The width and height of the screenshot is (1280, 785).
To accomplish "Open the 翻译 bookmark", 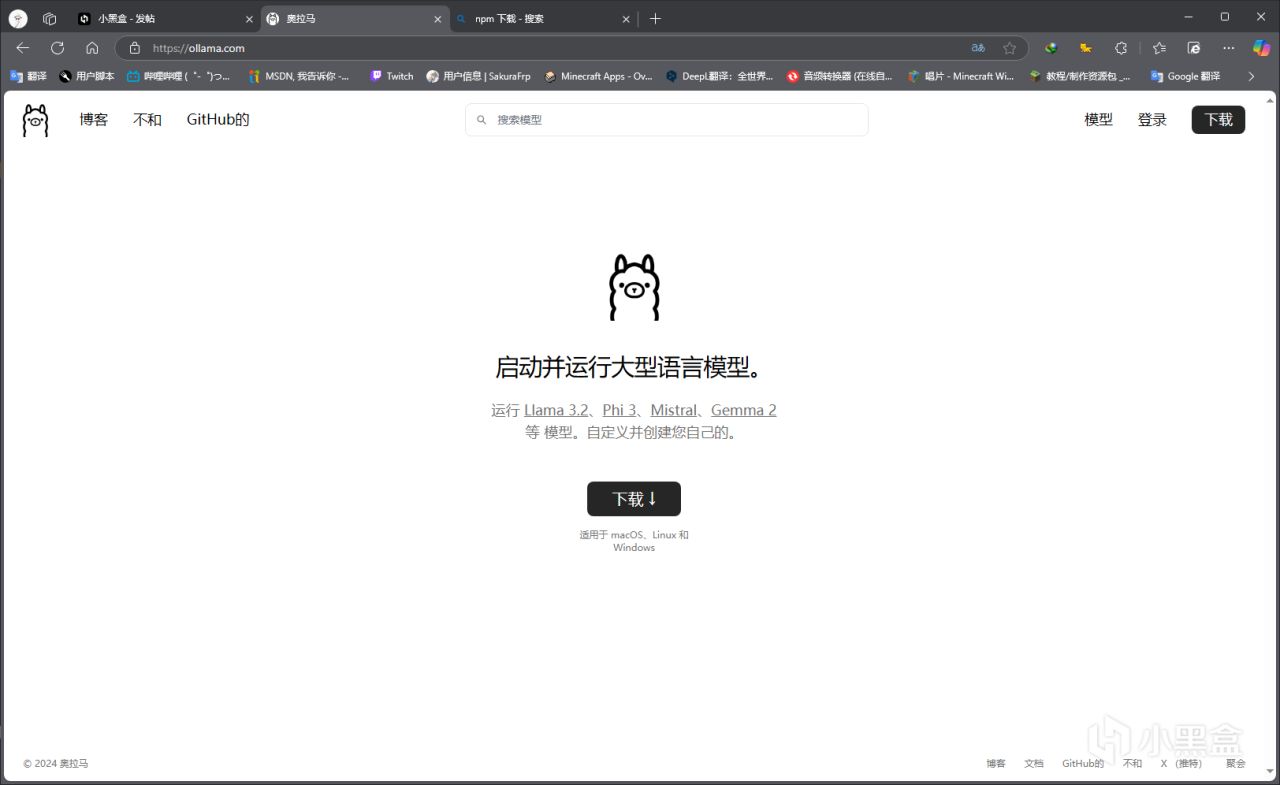I will 28,76.
